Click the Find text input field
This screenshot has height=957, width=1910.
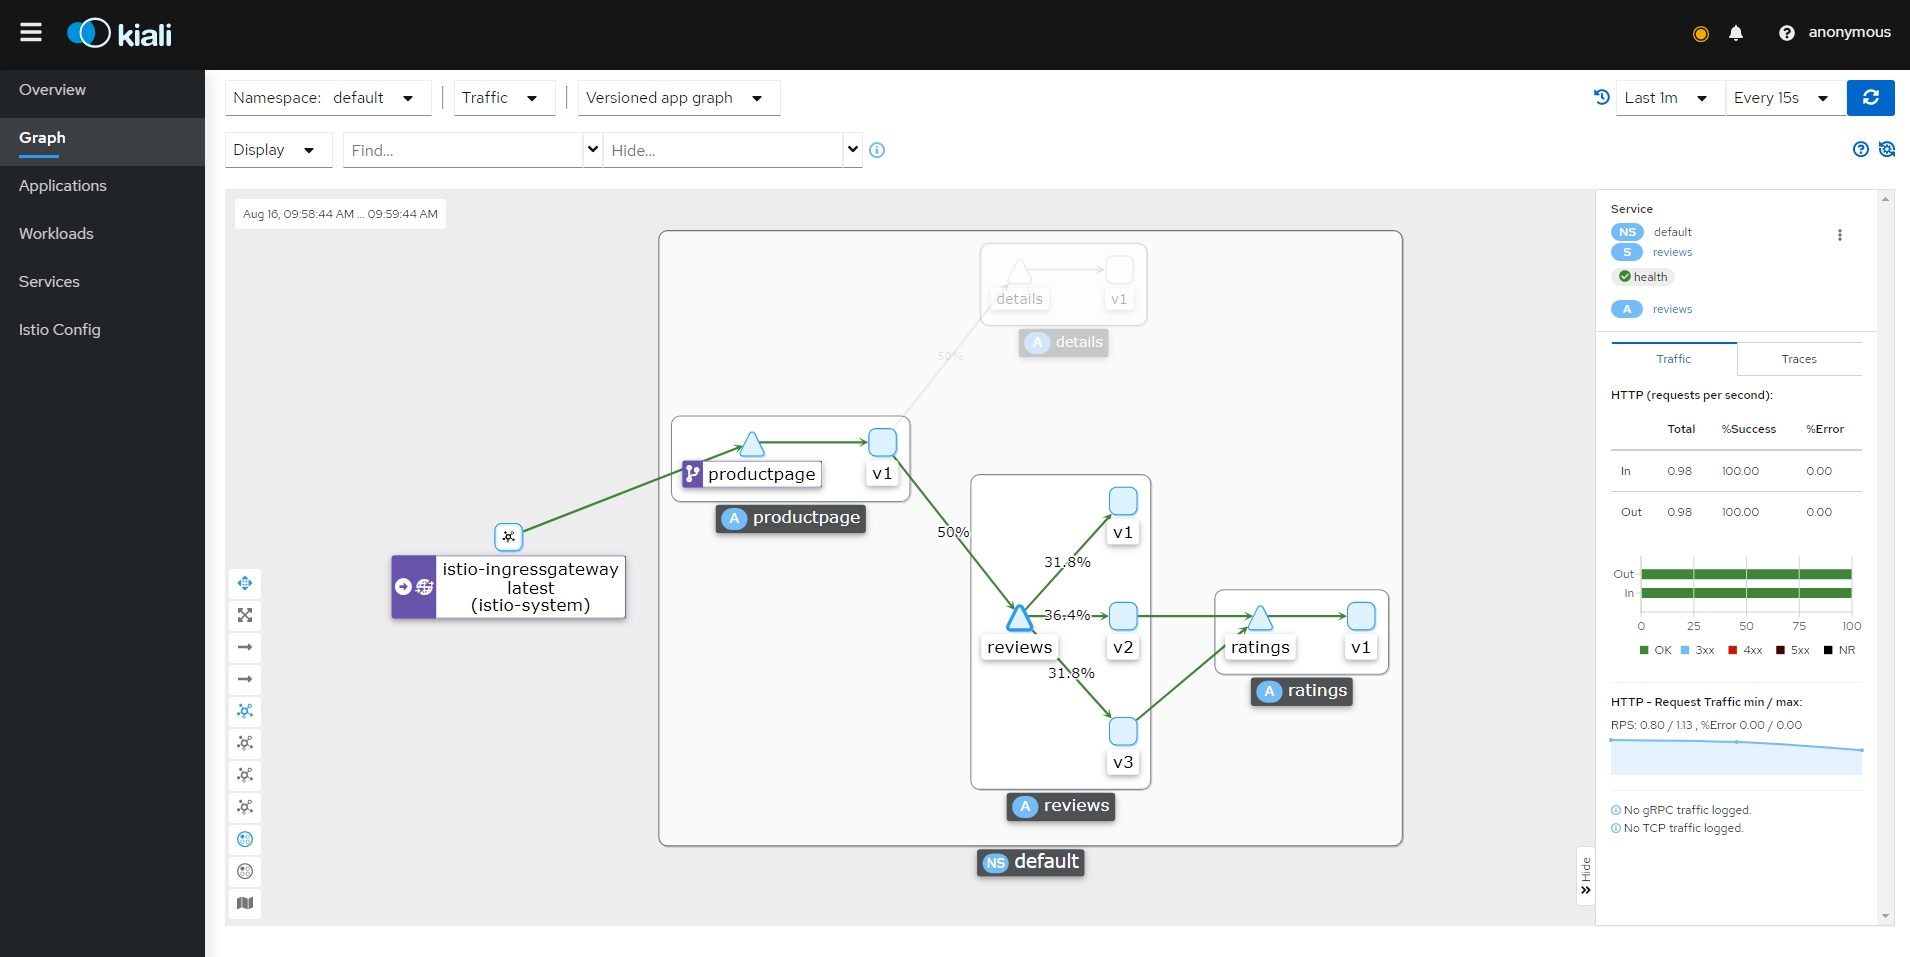coord(462,150)
